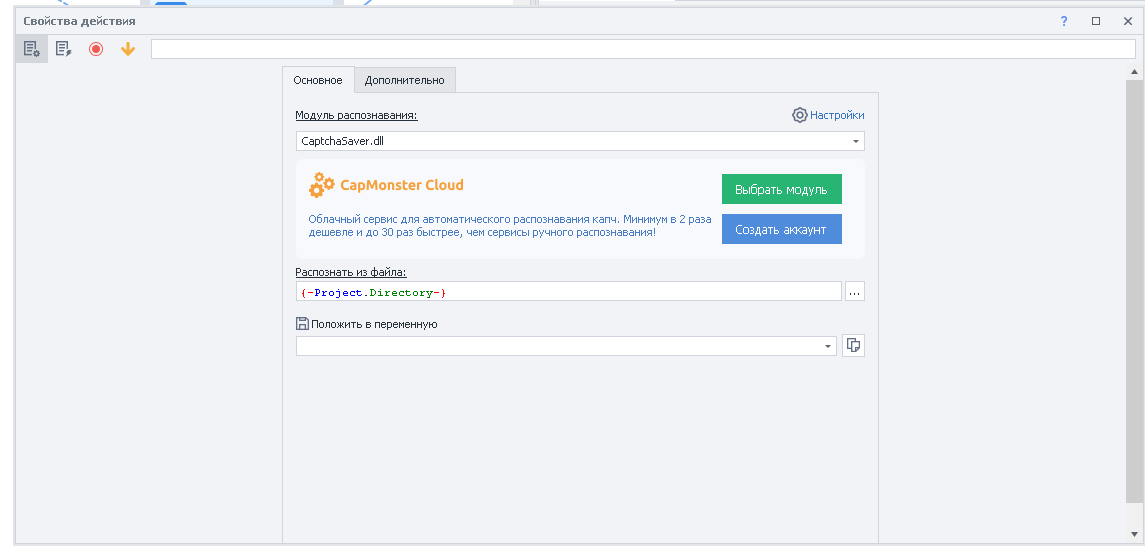Click the scrollbar down arrow
The image size is (1145, 546).
[x=1134, y=534]
